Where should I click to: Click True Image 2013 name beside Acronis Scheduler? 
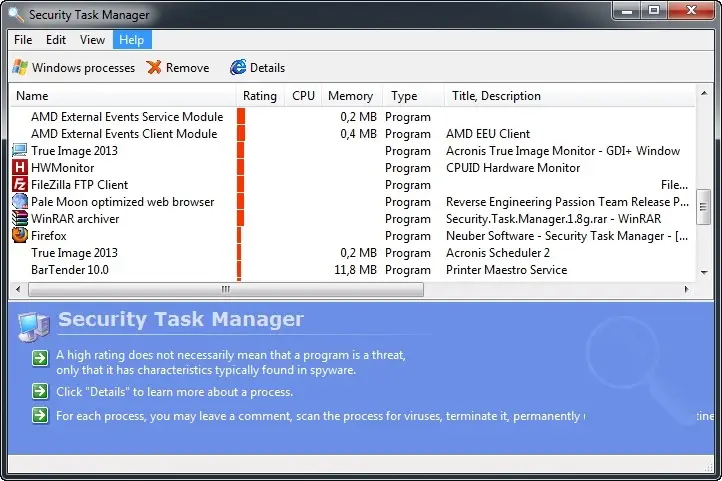[74, 253]
